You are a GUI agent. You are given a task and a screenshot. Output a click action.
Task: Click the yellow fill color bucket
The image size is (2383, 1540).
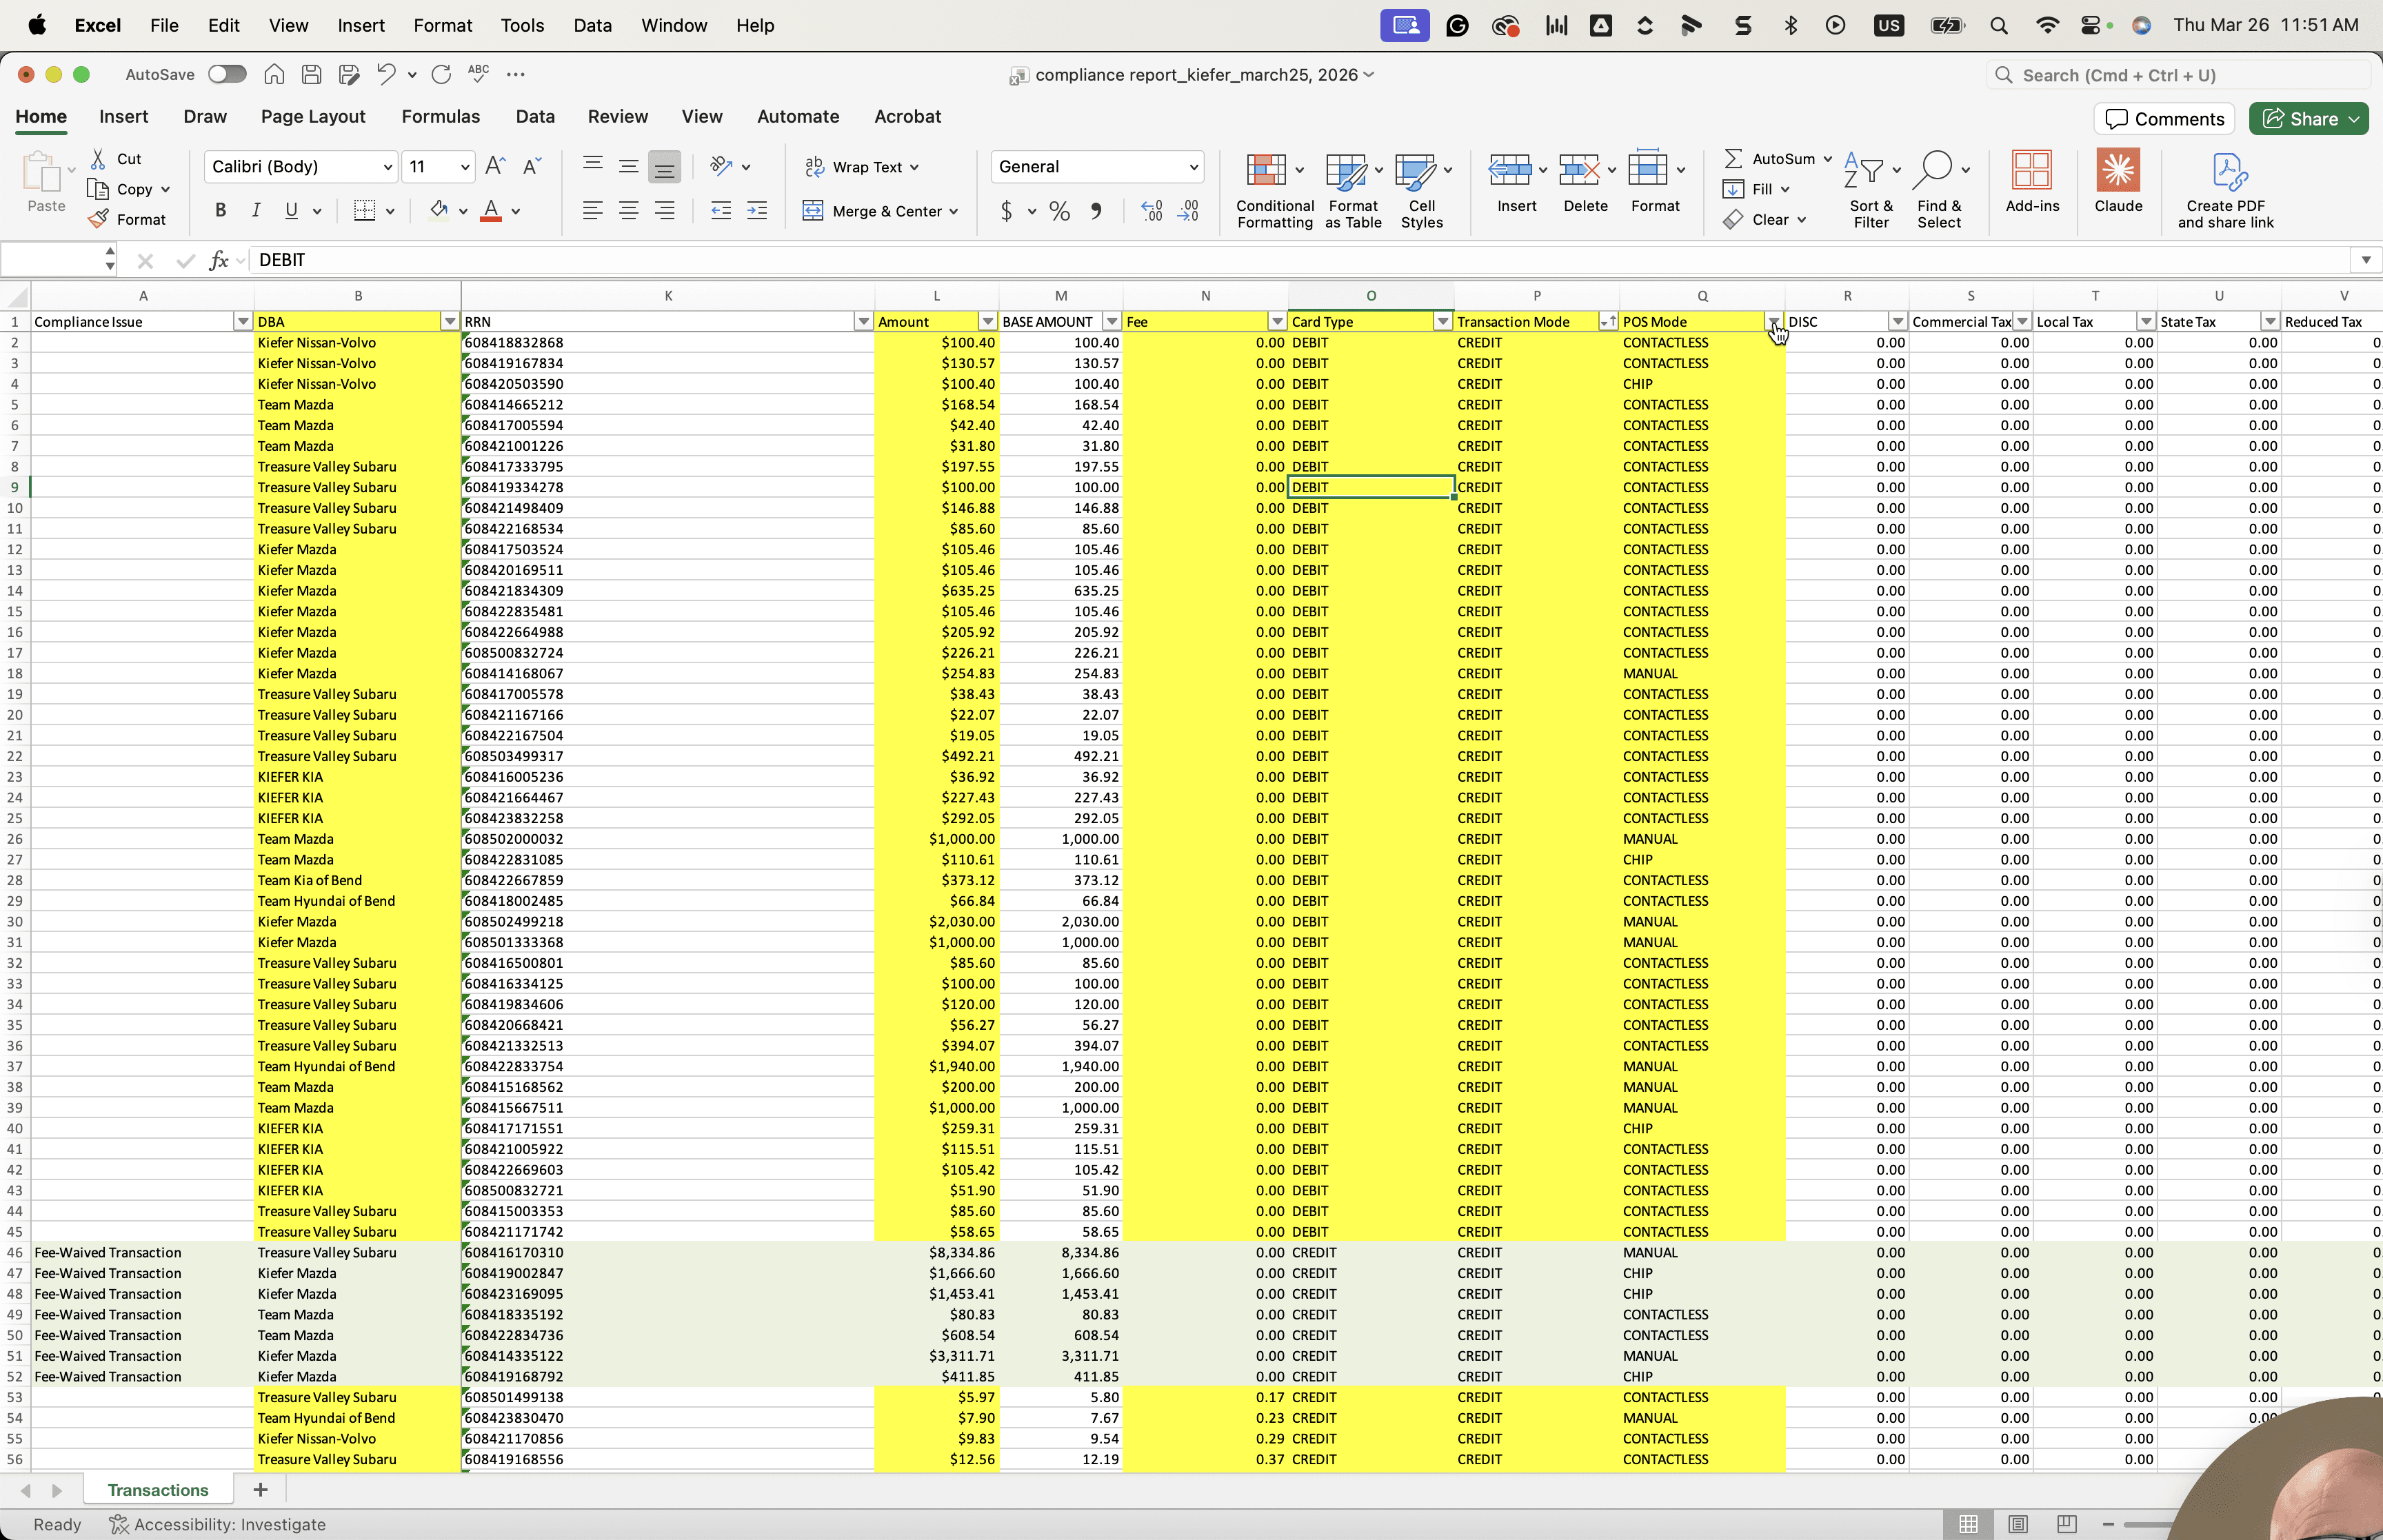438,210
